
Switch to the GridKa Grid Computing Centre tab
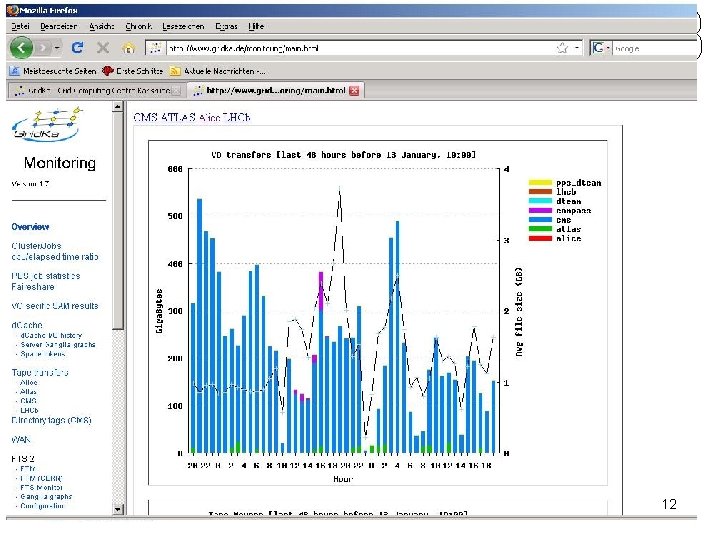(96, 90)
